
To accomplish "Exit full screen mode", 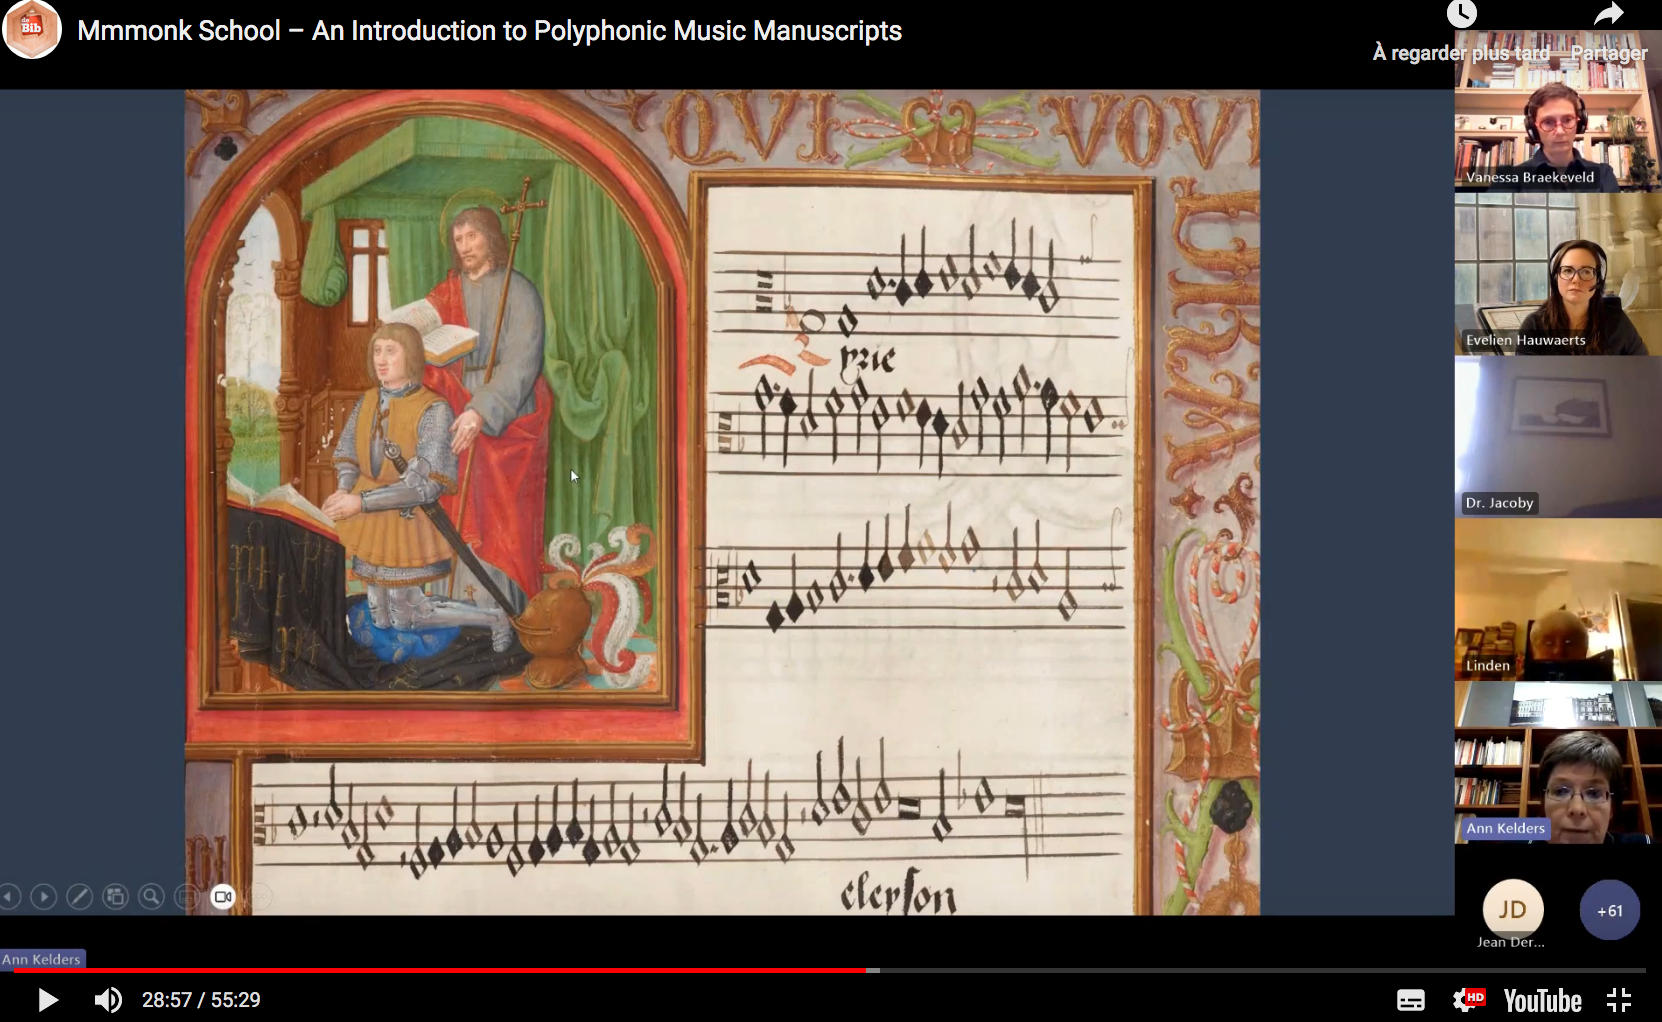I will tap(1619, 1000).
